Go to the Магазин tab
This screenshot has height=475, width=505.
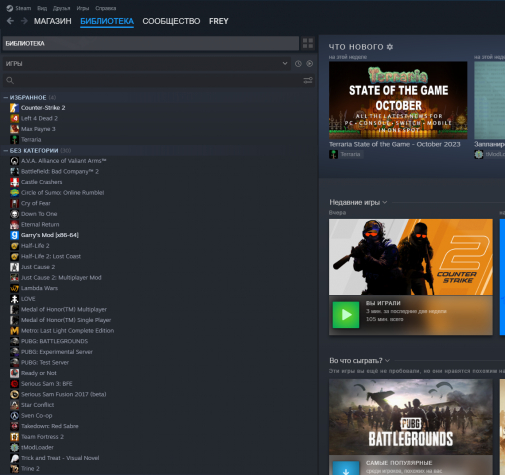tap(53, 21)
